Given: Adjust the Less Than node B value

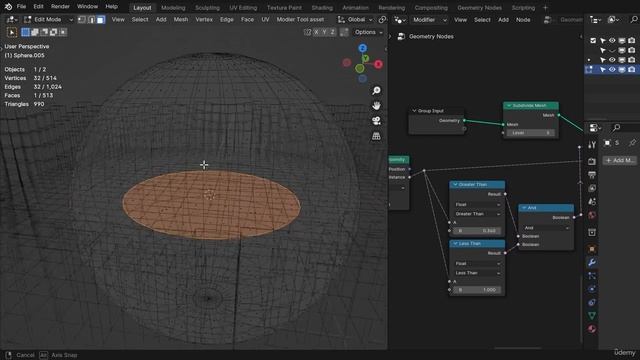Looking at the screenshot, I should pyautogui.click(x=477, y=290).
